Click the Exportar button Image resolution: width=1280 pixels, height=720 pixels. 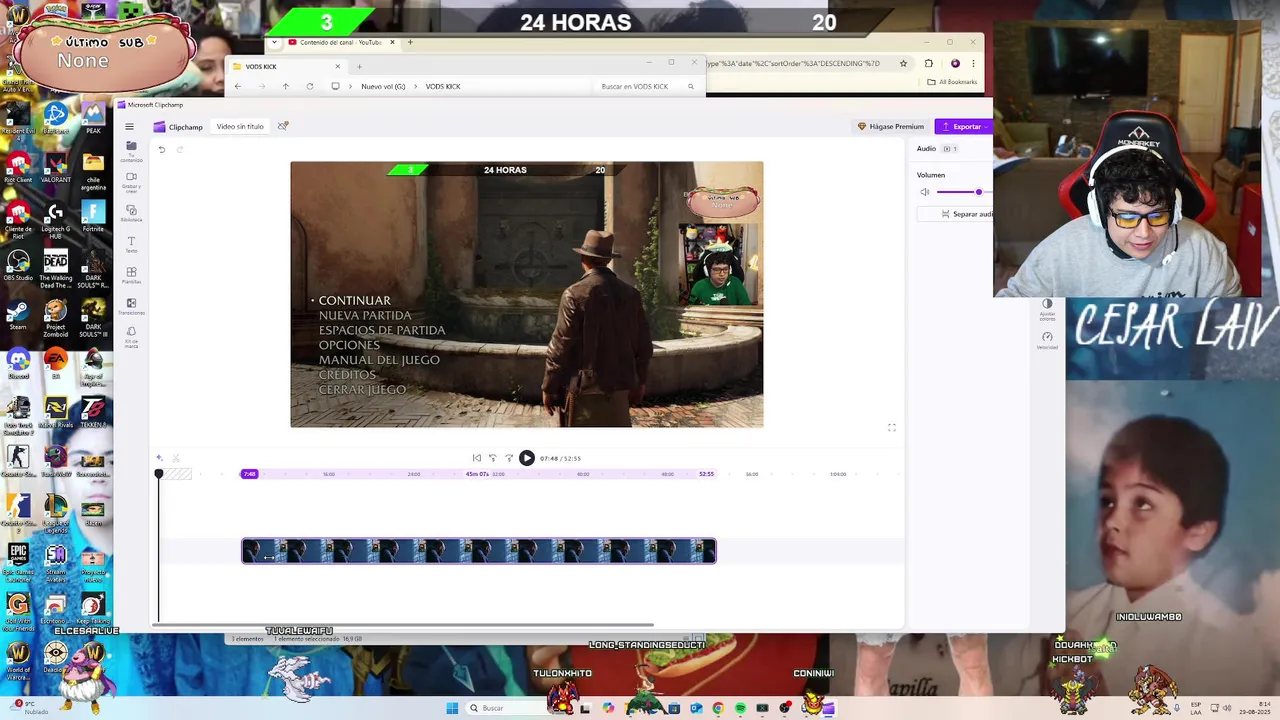click(963, 127)
